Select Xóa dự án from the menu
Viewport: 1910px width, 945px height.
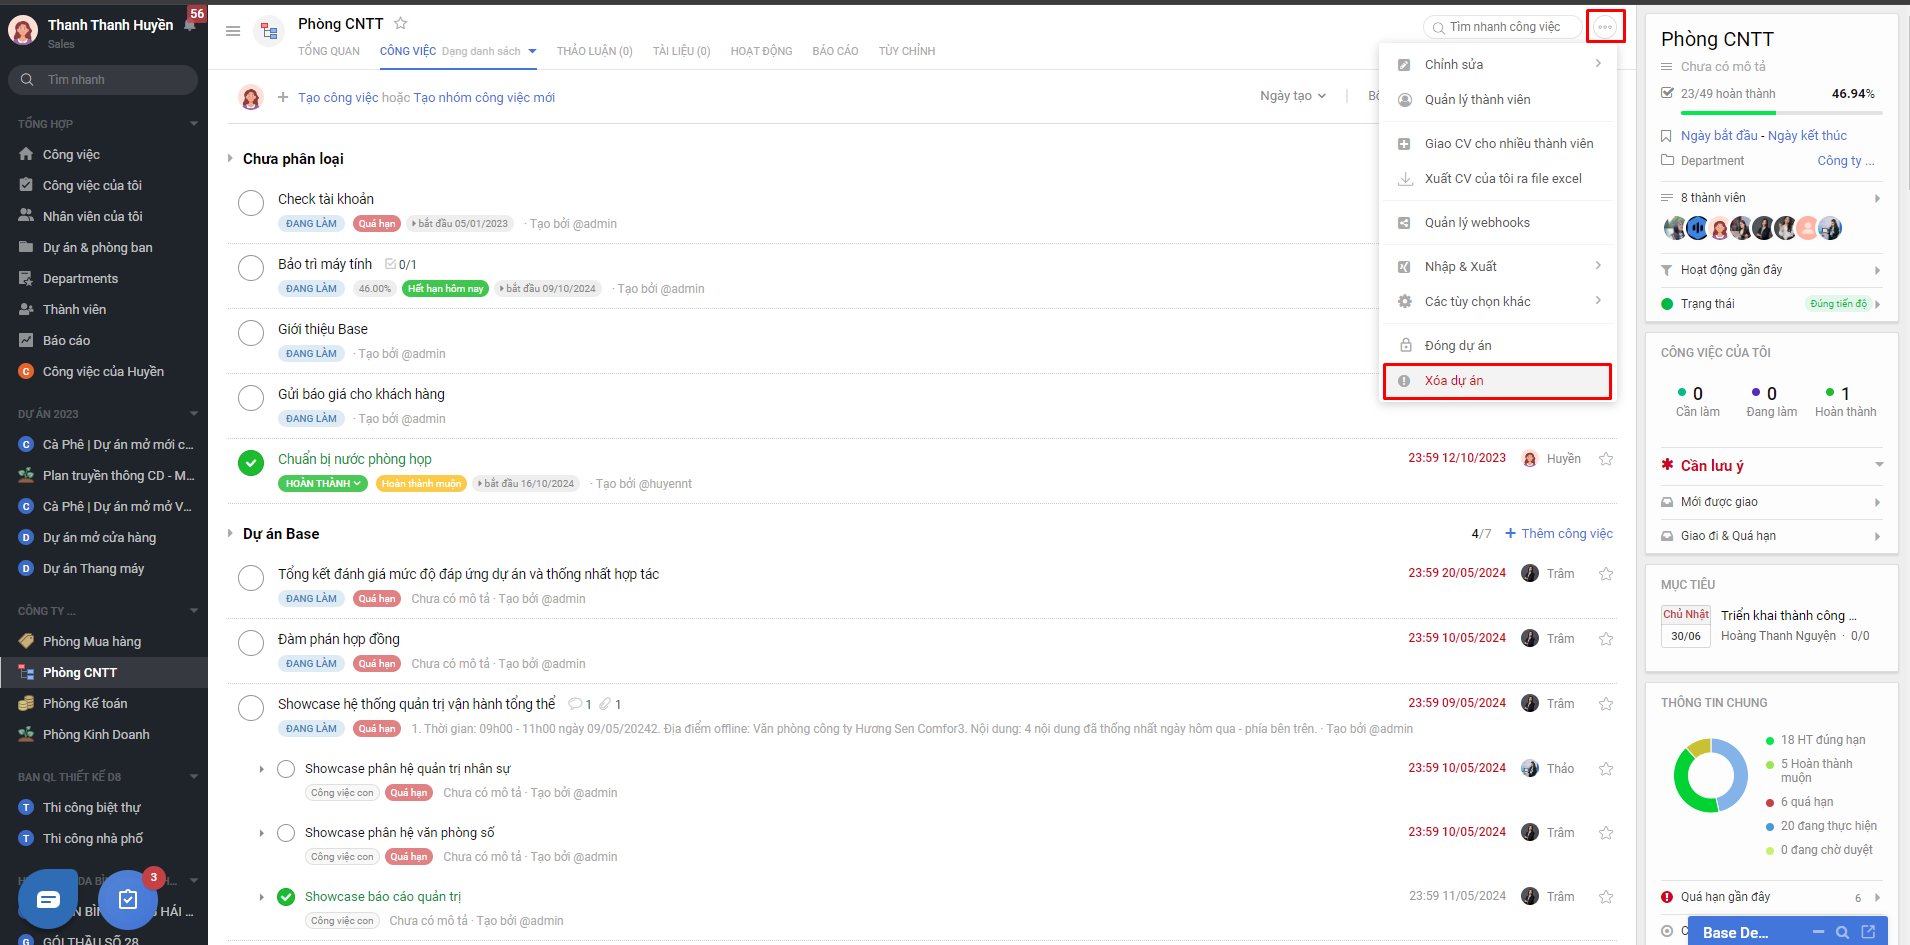click(1497, 381)
